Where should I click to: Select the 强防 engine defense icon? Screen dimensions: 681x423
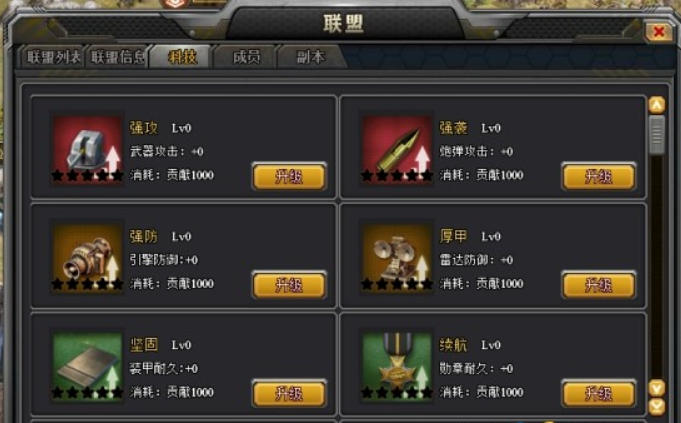click(x=87, y=257)
